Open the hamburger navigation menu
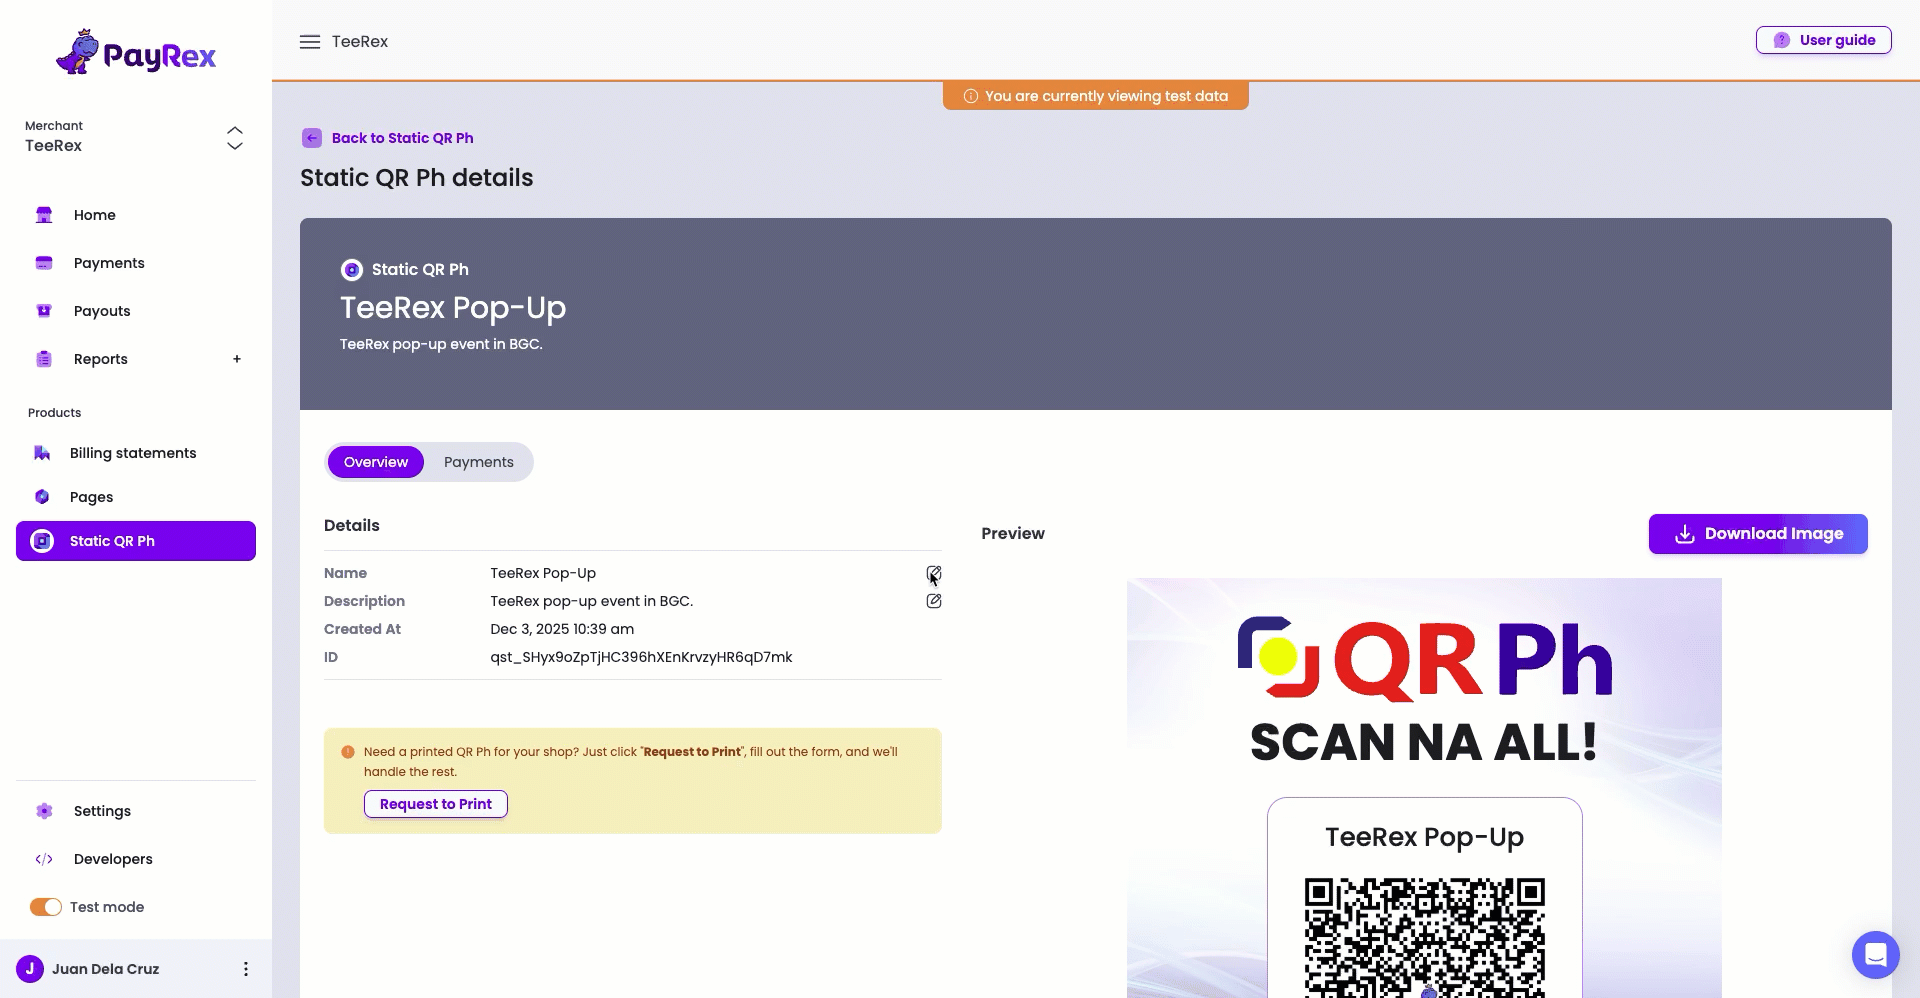 coord(310,41)
